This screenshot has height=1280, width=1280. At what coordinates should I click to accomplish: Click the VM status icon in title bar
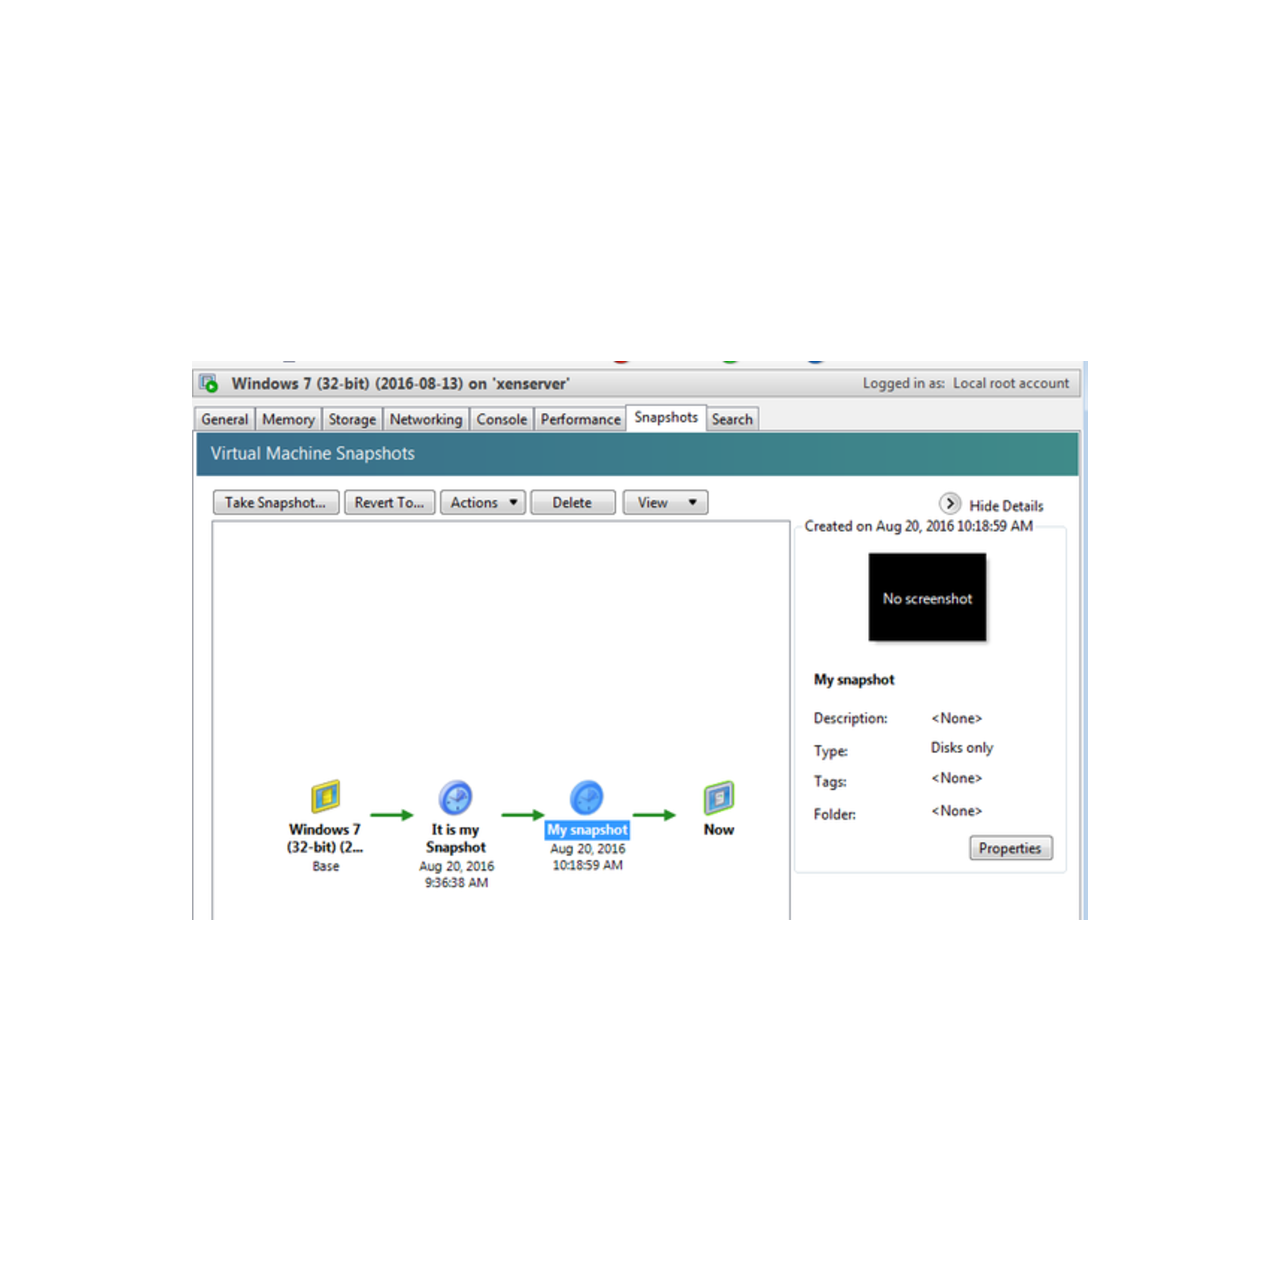click(209, 384)
